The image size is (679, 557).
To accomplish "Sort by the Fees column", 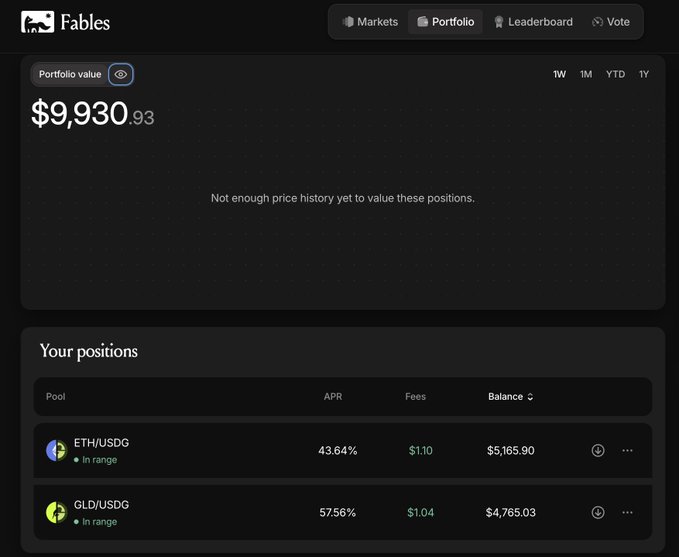I will [415, 397].
